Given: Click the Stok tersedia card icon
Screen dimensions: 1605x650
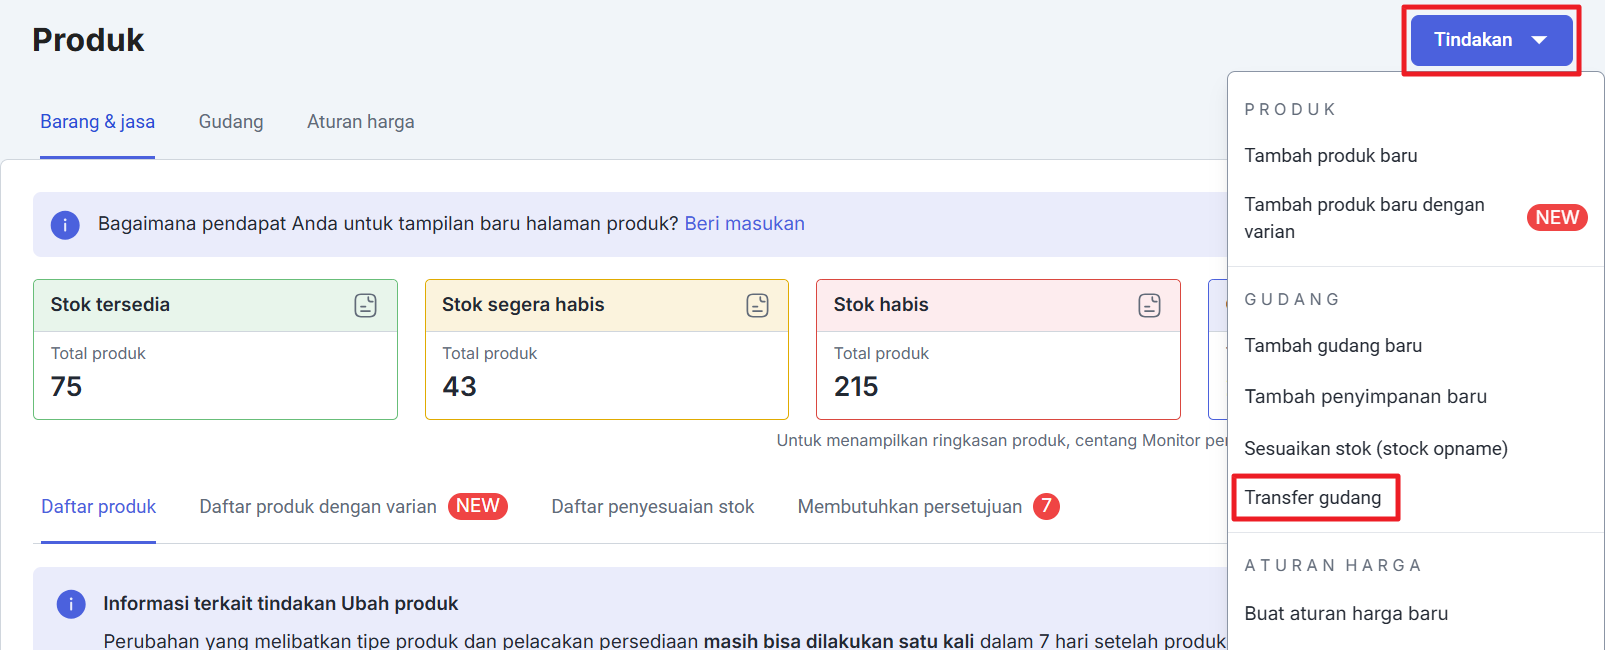Looking at the screenshot, I should 366,305.
